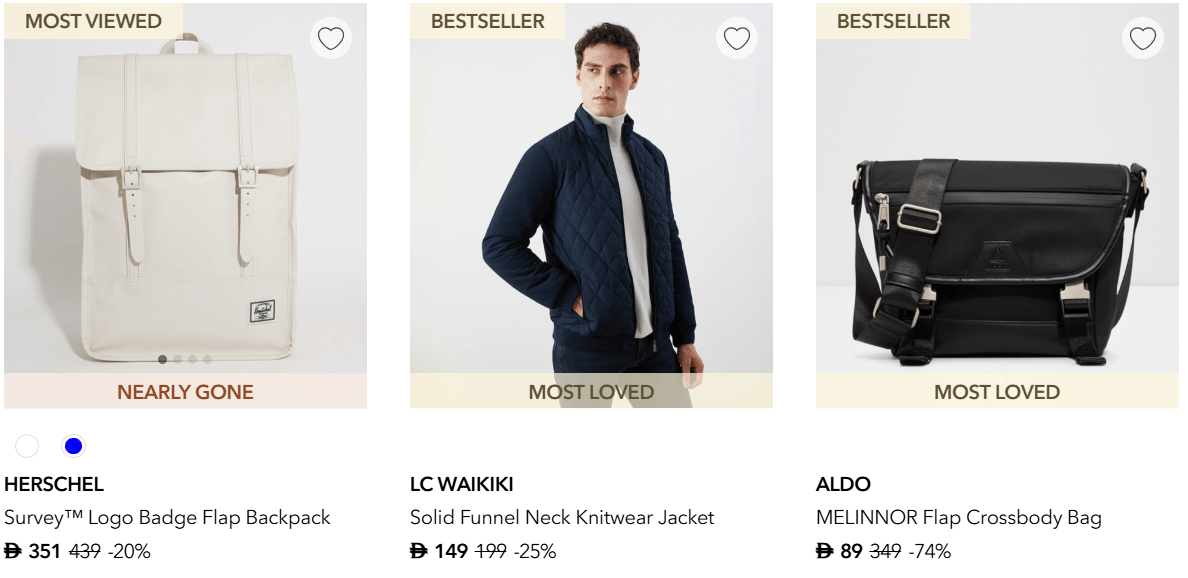1188x578 pixels.
Task: Select the white color swatch
Action: pos(27,446)
